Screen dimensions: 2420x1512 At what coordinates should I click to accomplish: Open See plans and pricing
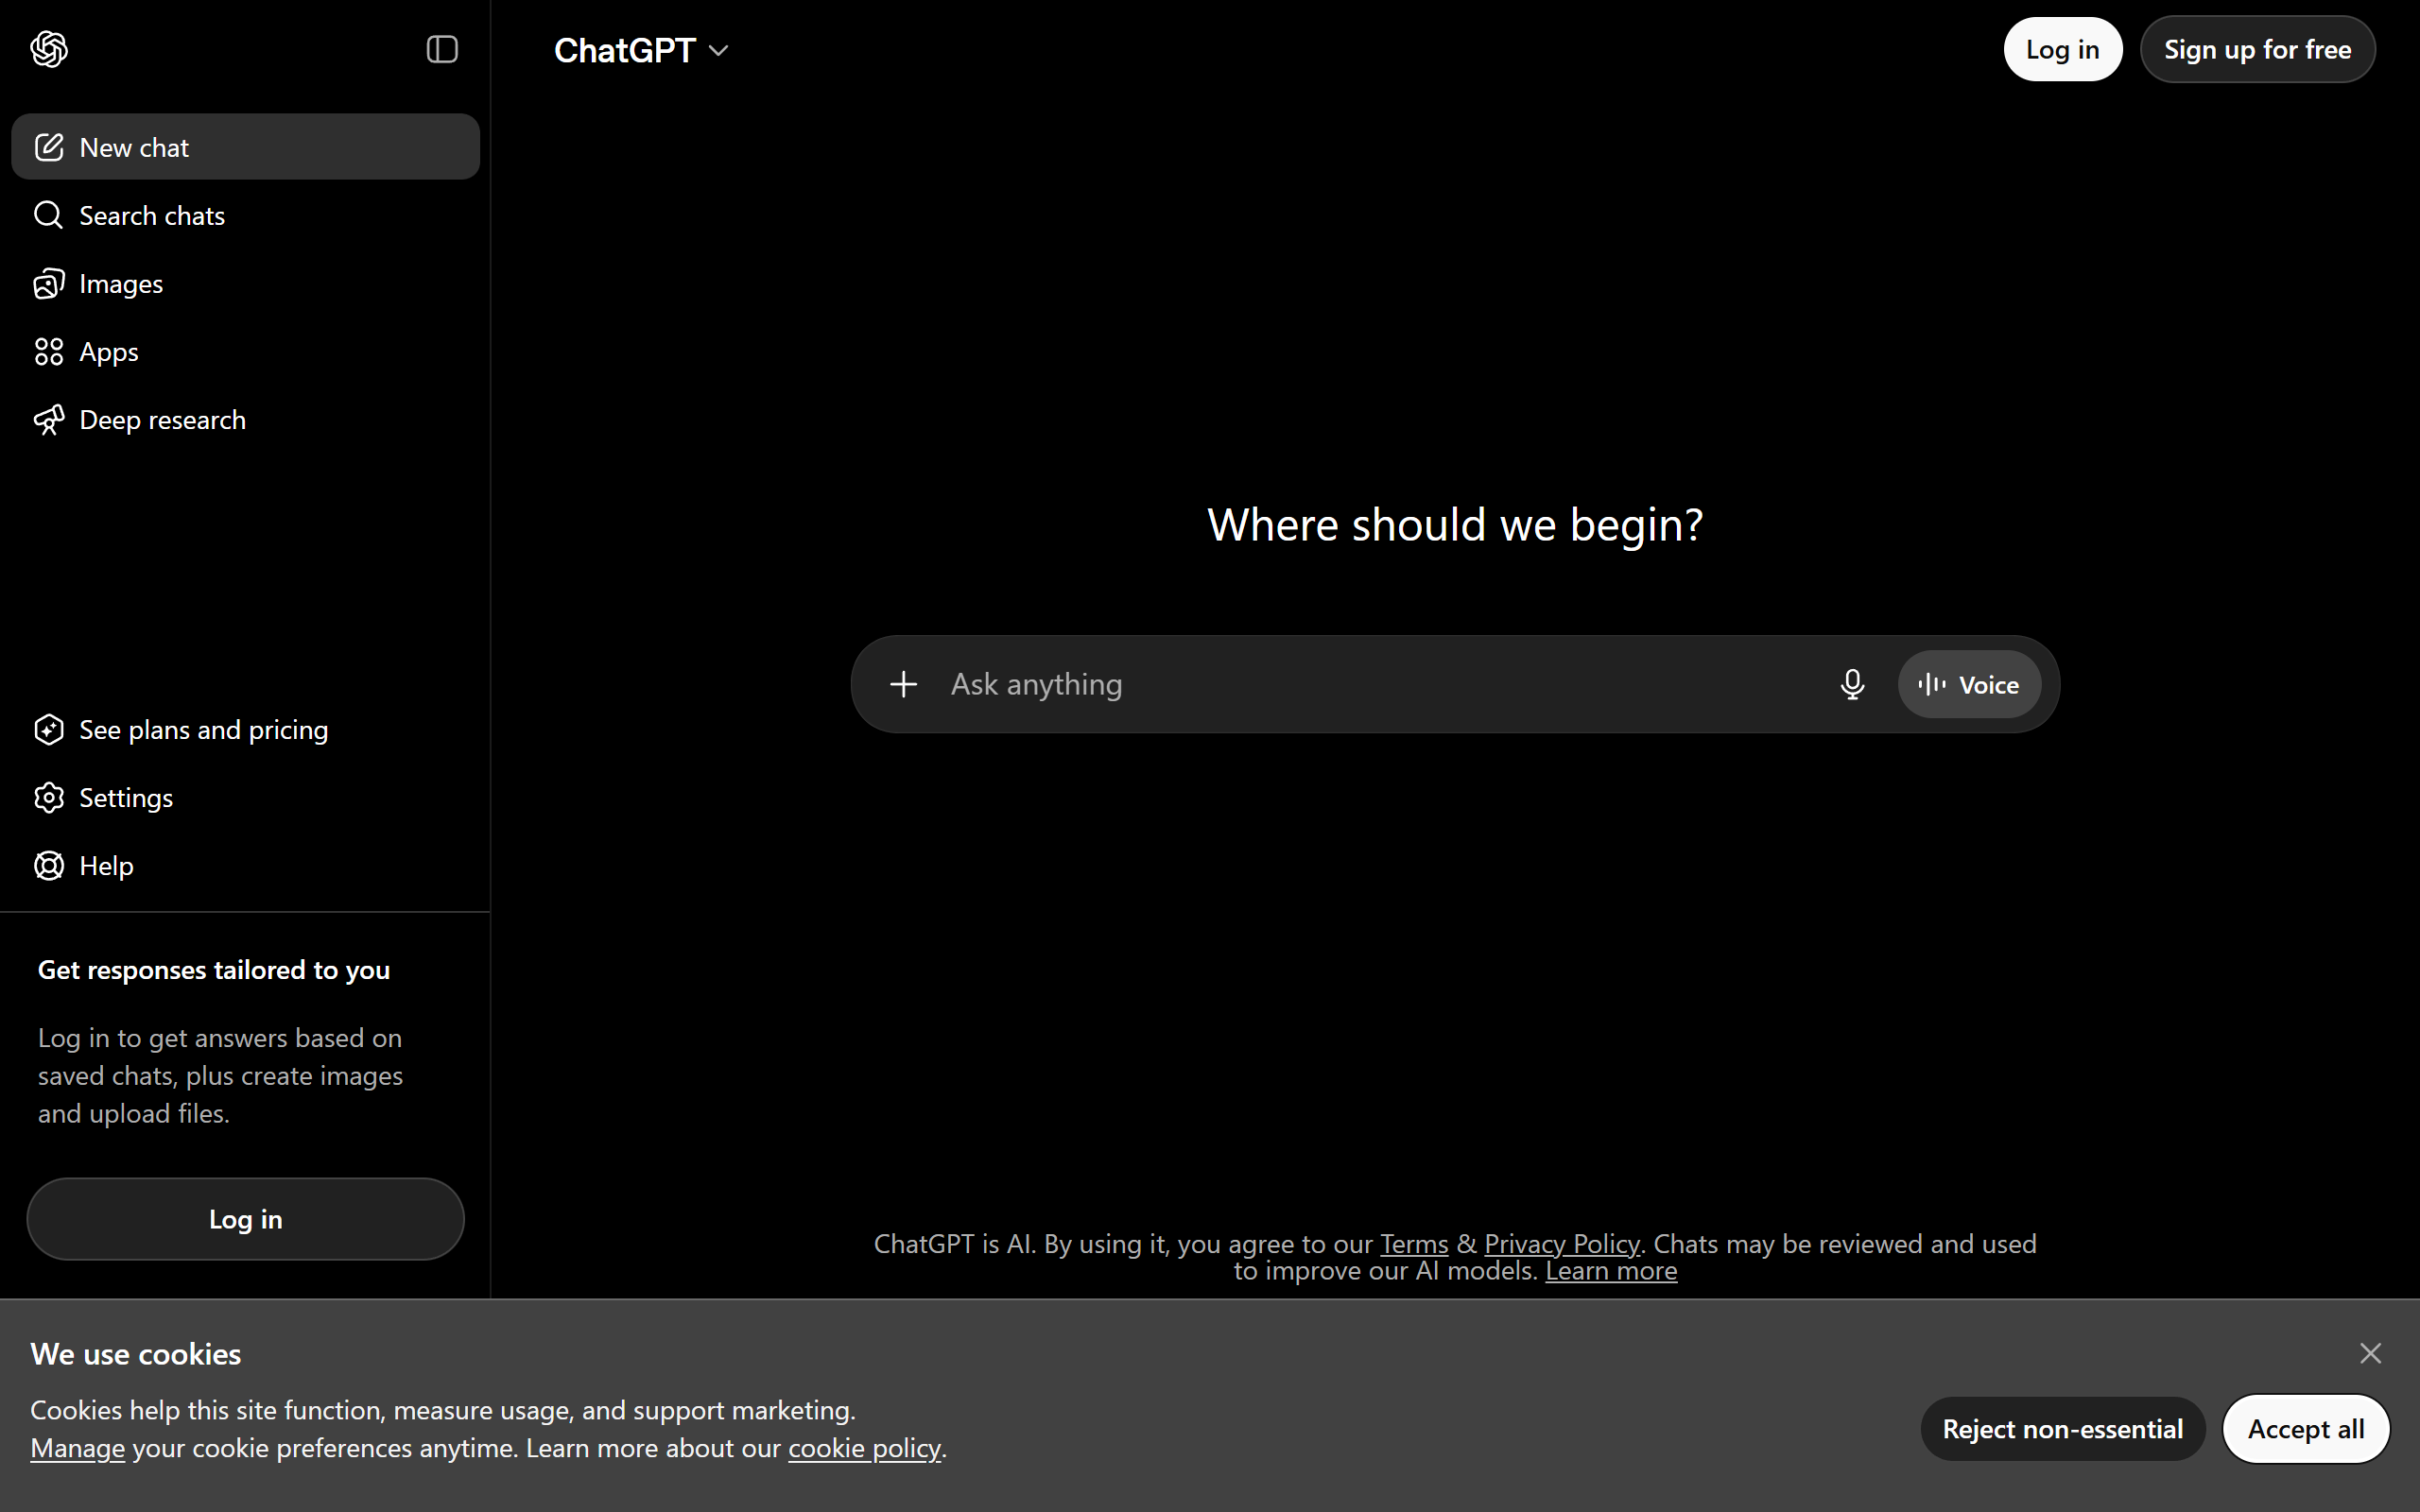point(245,729)
